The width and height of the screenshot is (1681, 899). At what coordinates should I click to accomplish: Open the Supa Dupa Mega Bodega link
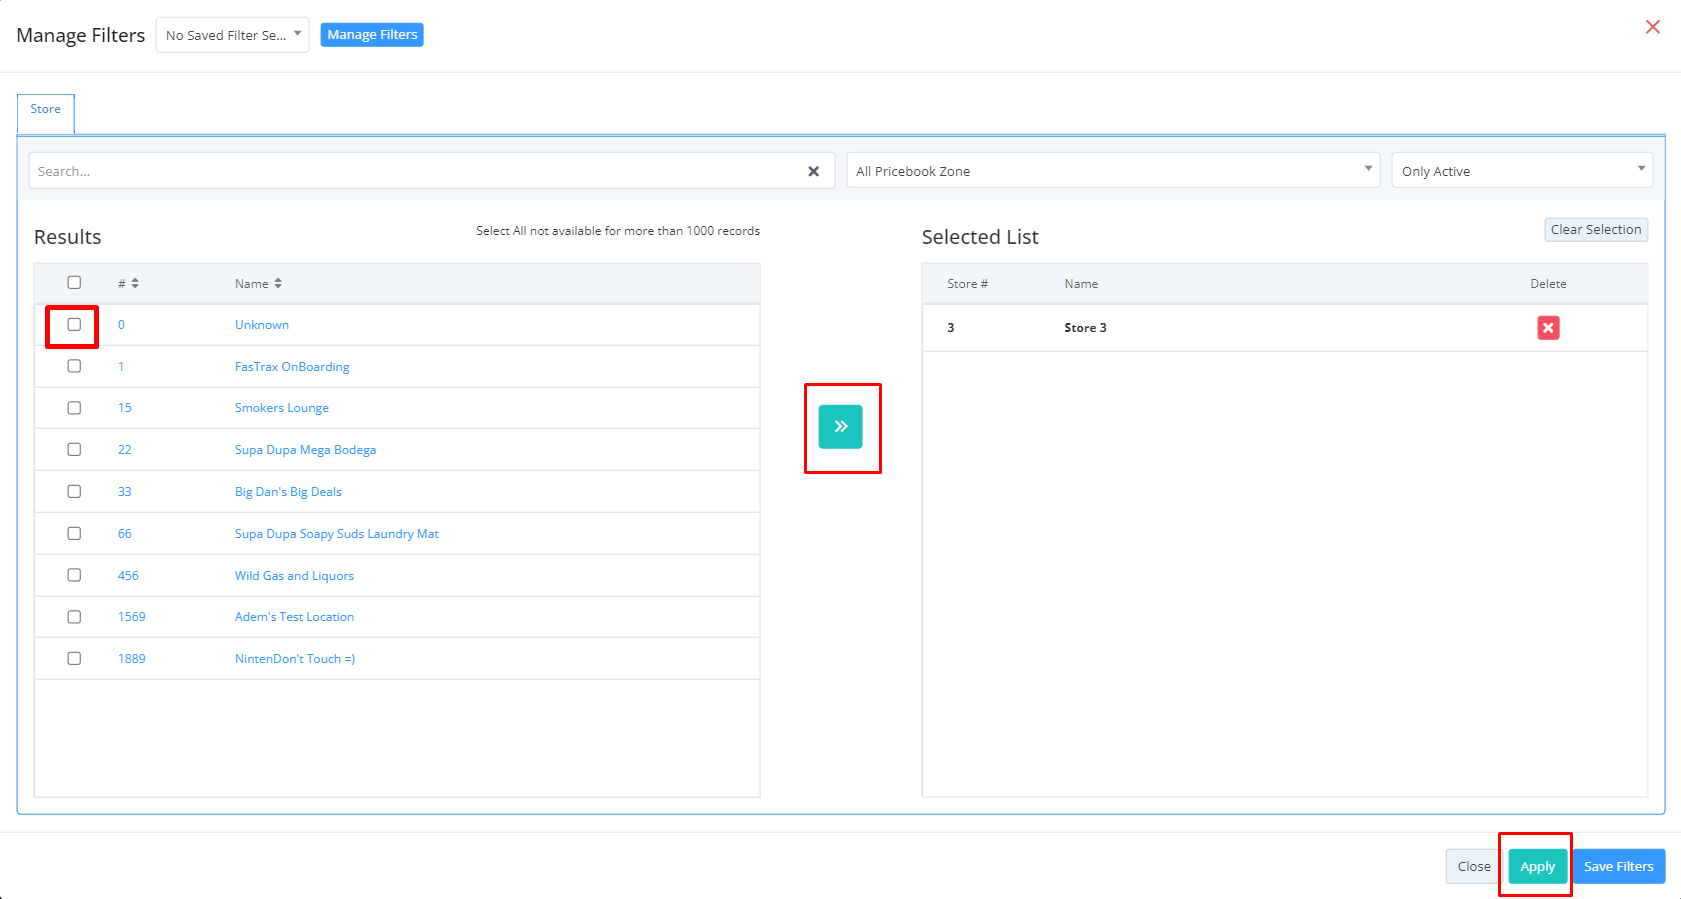coord(305,450)
